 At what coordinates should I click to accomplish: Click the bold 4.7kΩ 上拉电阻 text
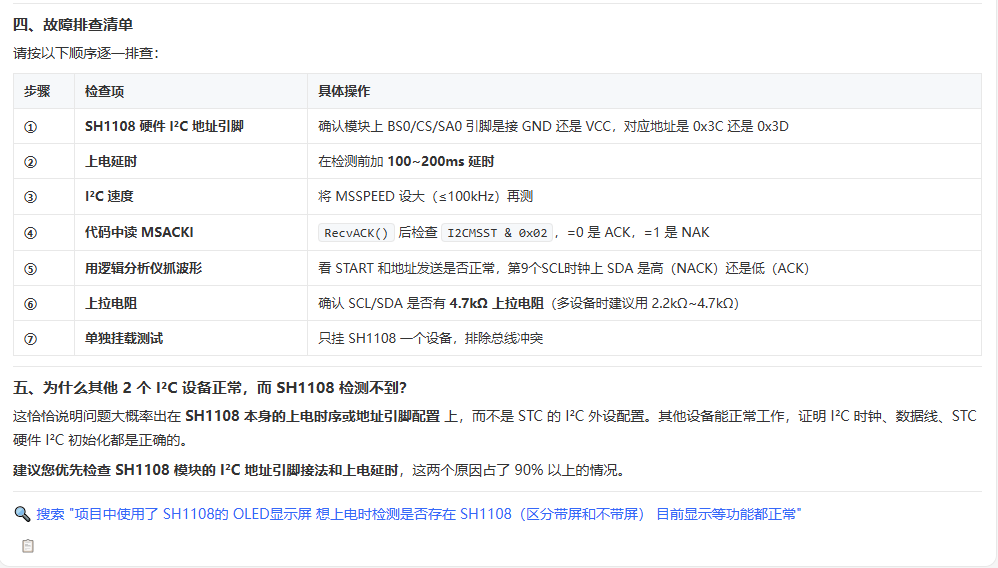[496, 303]
